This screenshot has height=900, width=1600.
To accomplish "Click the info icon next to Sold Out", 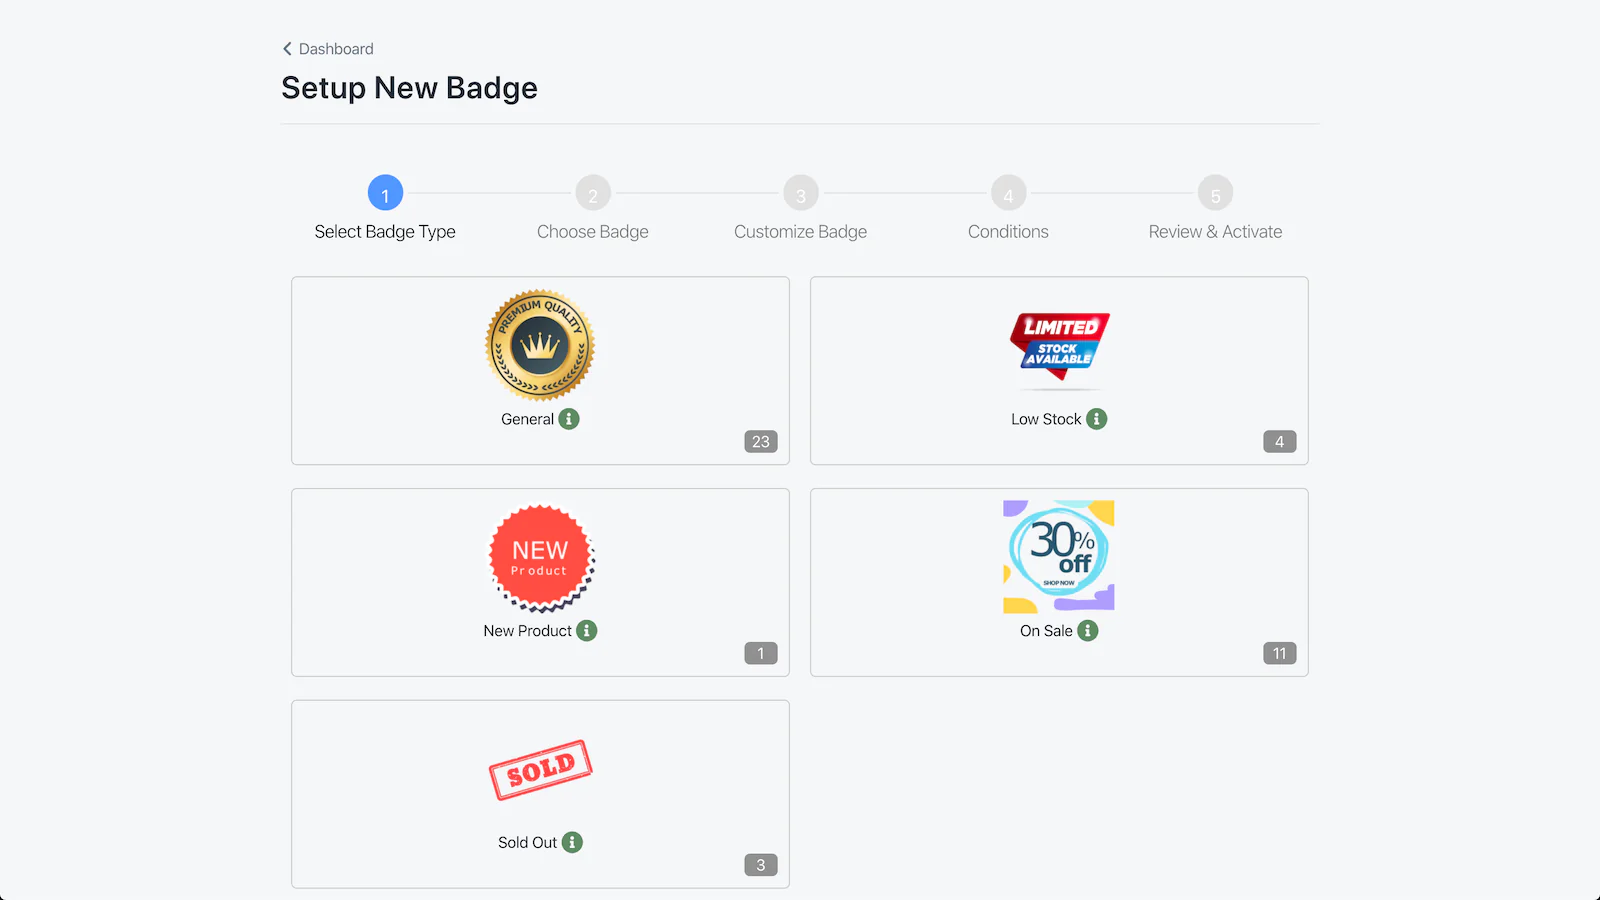I will pyautogui.click(x=572, y=843).
